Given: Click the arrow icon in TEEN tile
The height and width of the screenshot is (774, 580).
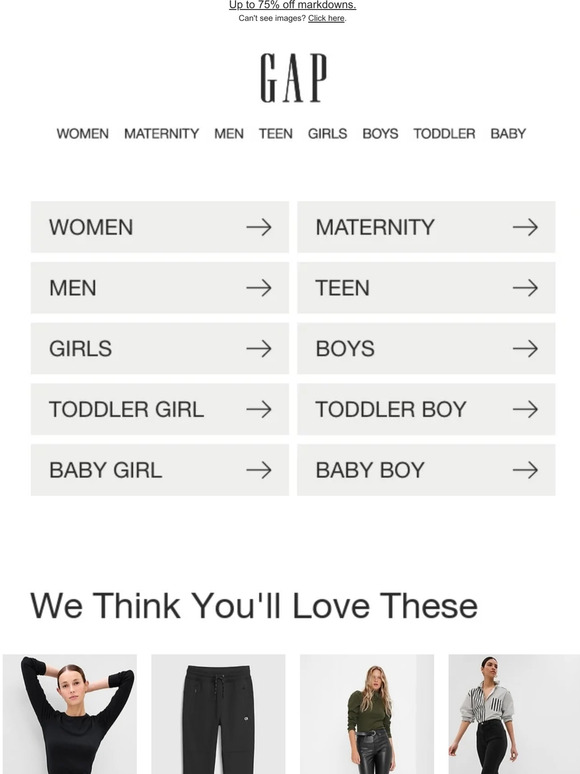Looking at the screenshot, I should click(525, 288).
